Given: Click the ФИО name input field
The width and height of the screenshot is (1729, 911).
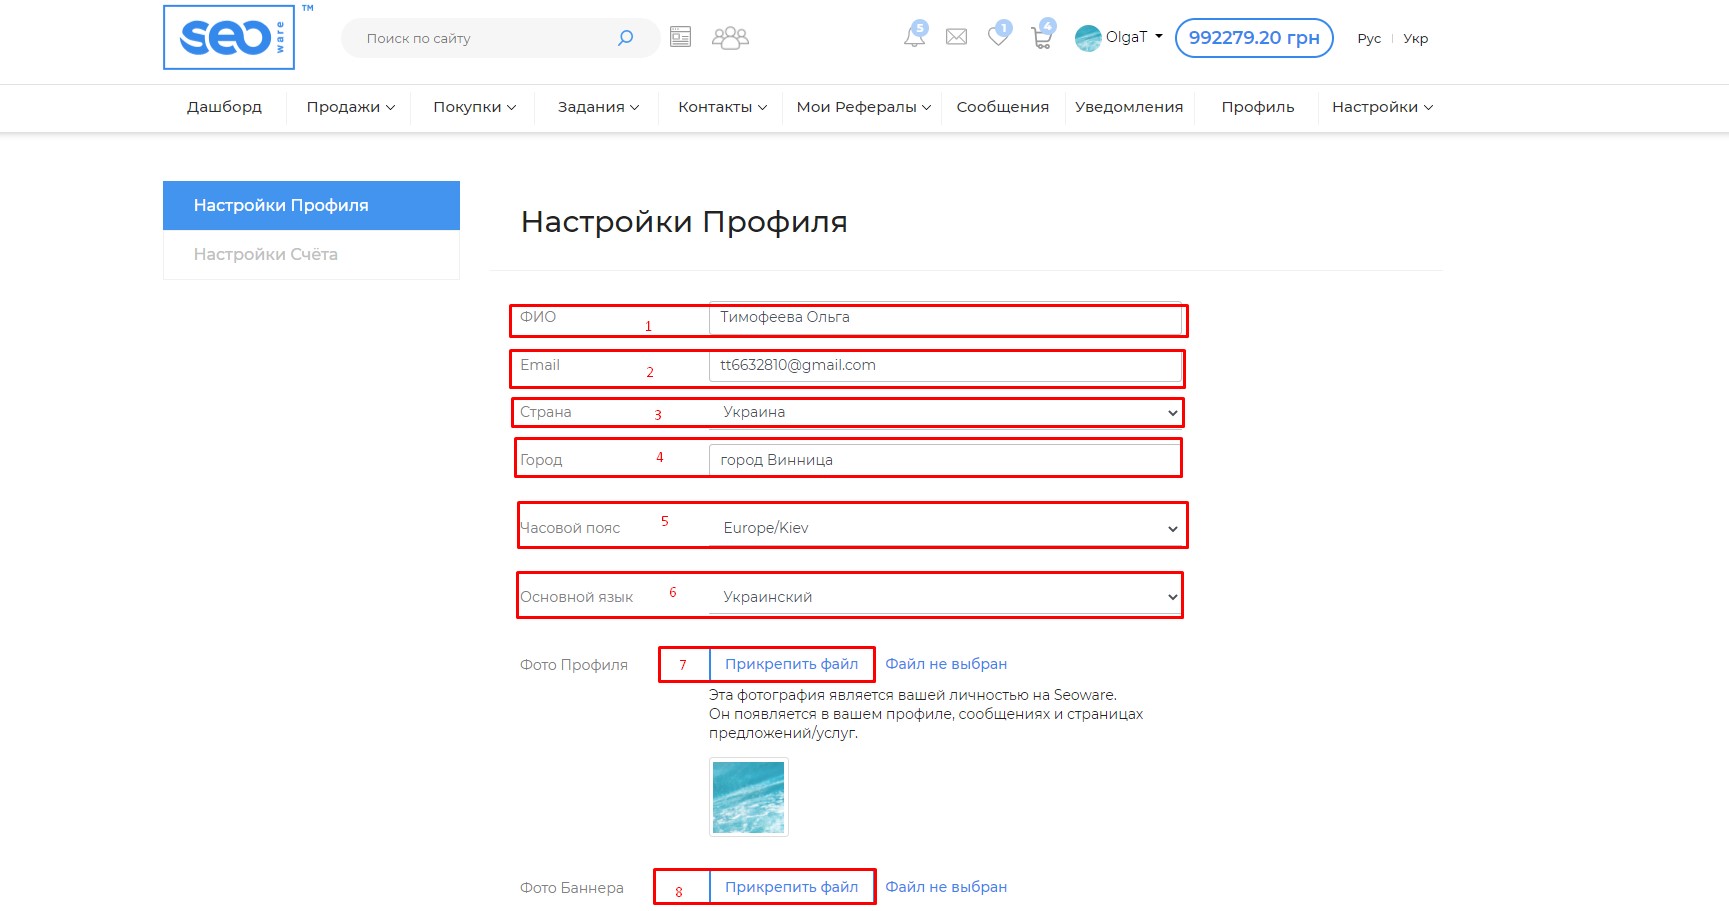Looking at the screenshot, I should coord(945,318).
